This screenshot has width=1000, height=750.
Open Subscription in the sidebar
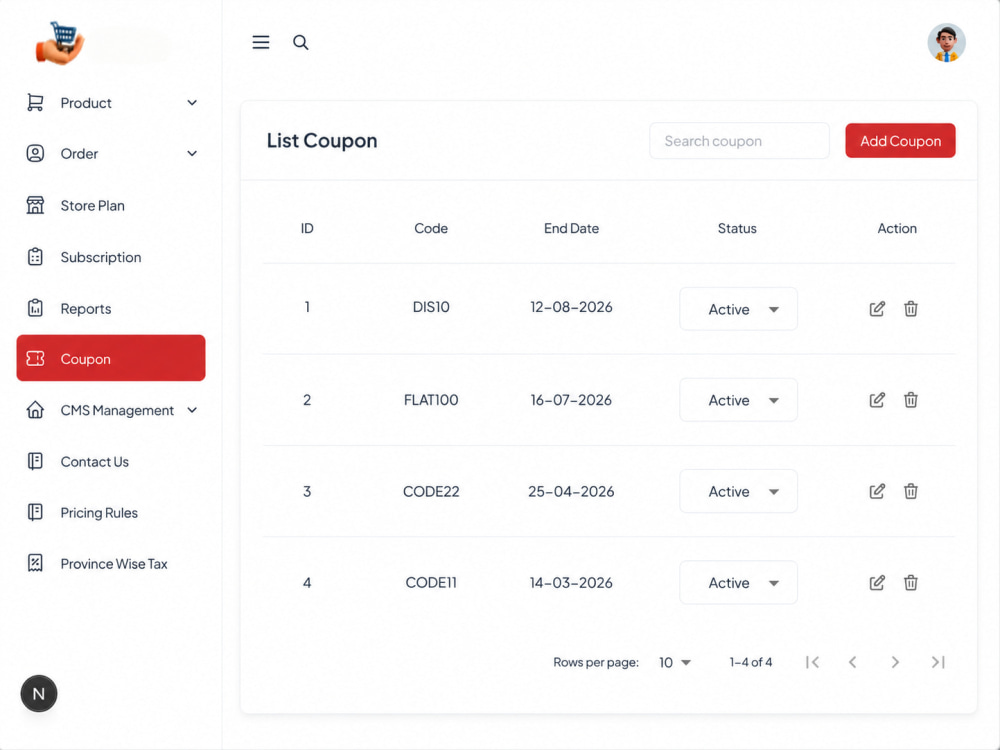pos(111,257)
